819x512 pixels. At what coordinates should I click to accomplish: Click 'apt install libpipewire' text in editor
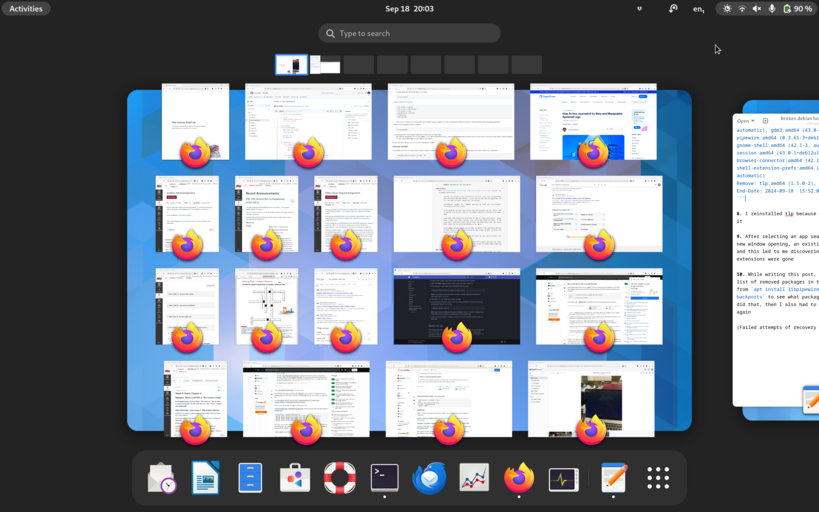784,289
